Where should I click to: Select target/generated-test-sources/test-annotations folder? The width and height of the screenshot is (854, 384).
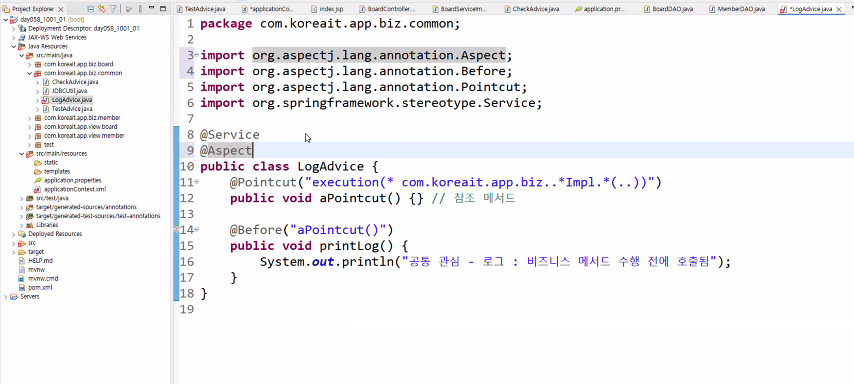coord(98,216)
